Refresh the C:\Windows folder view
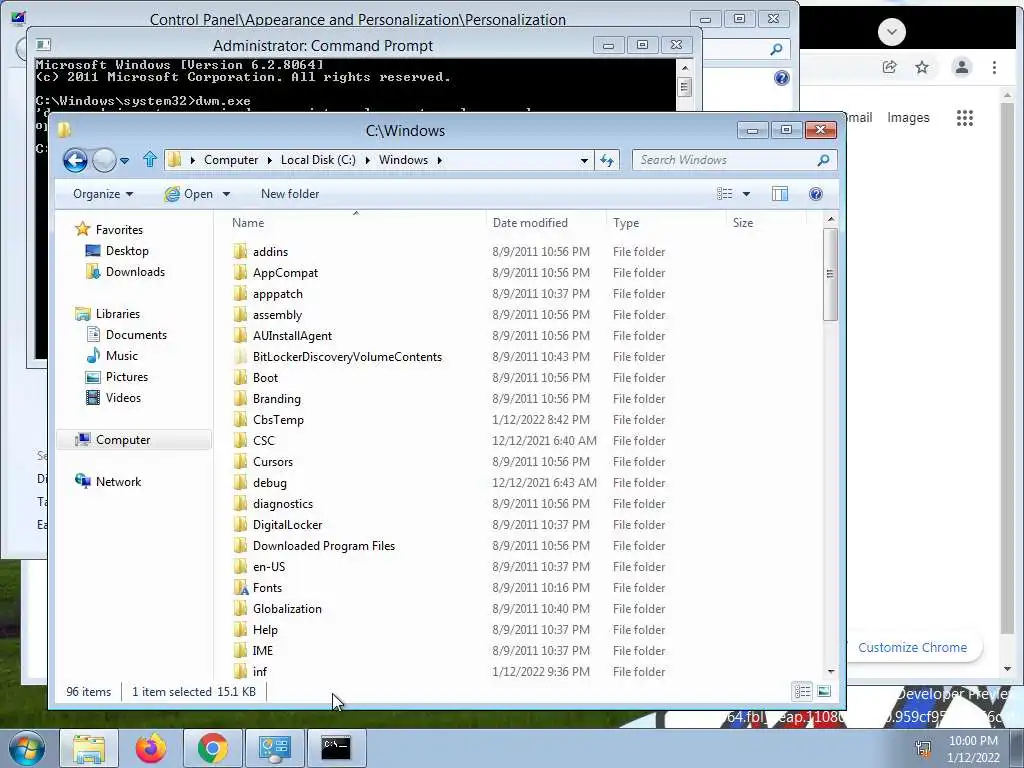The width and height of the screenshot is (1024, 768). click(x=607, y=160)
